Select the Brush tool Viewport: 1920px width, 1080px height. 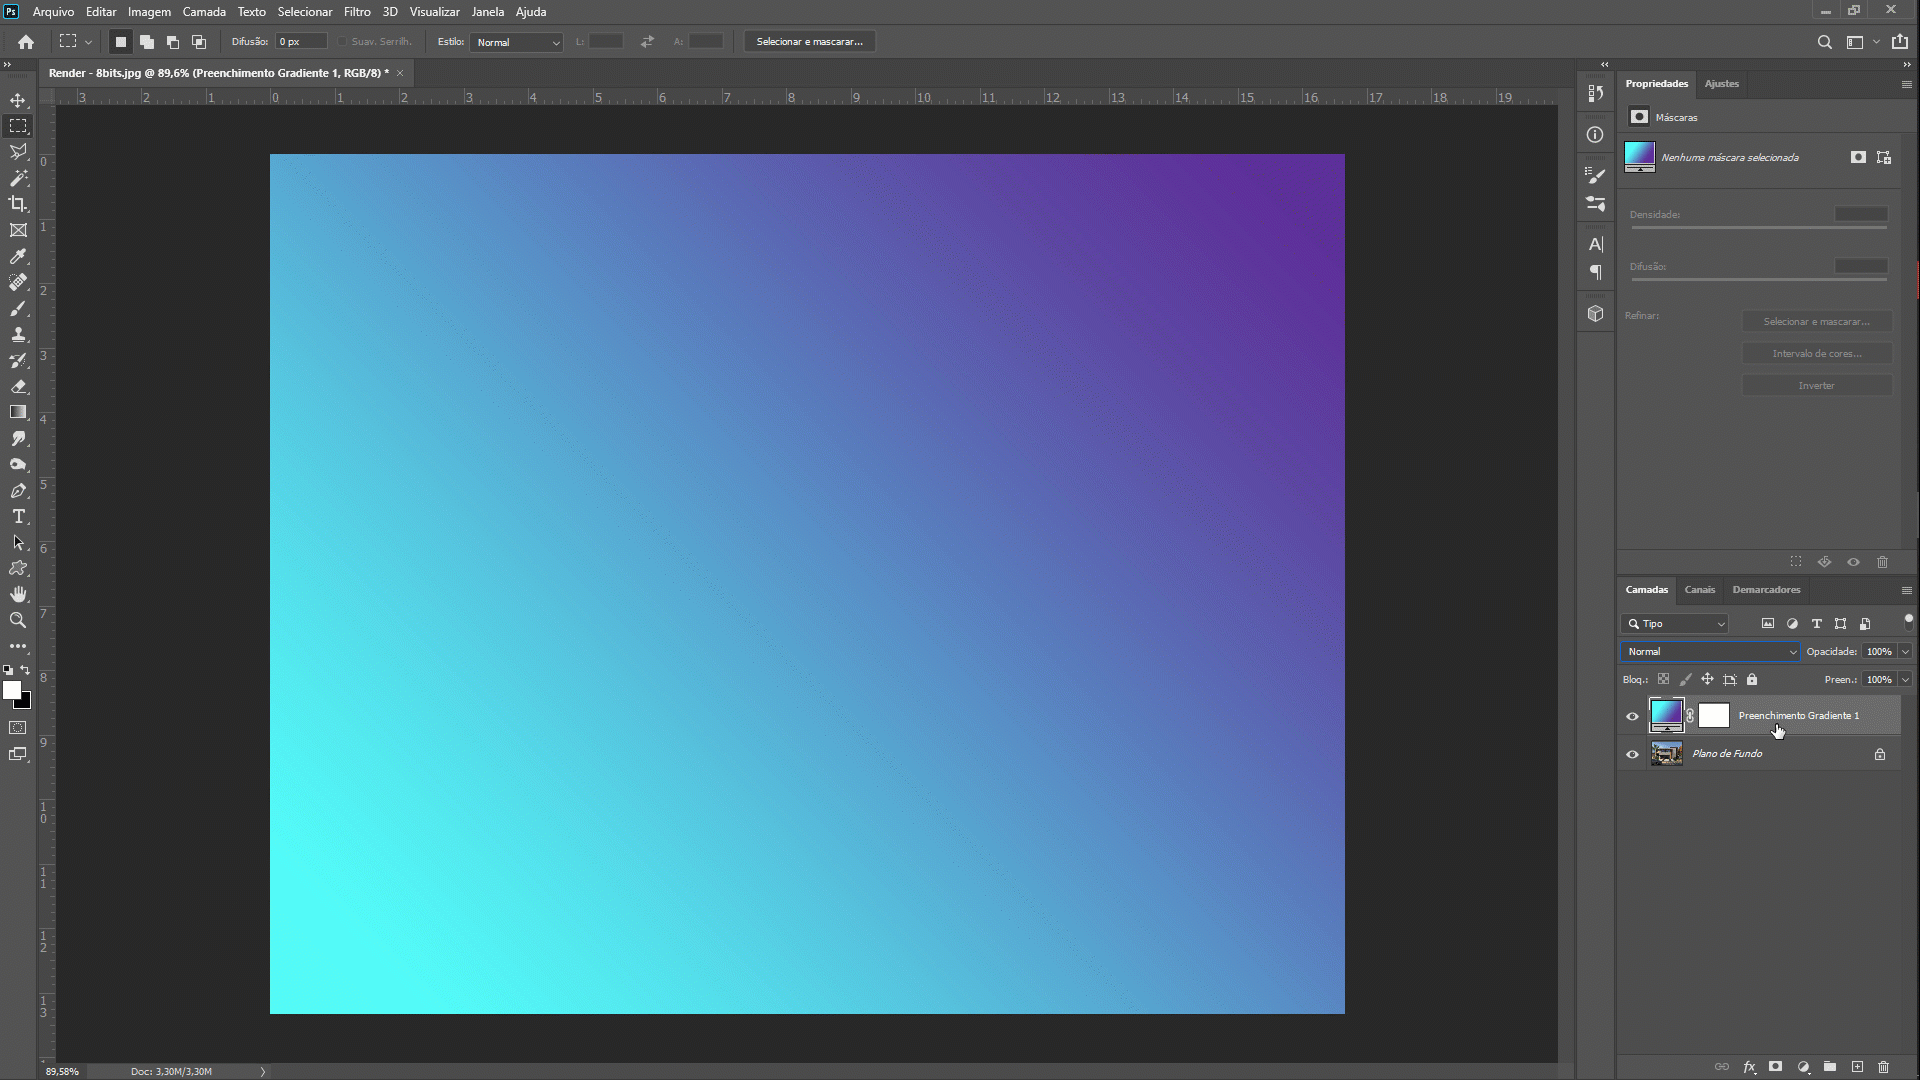(18, 308)
